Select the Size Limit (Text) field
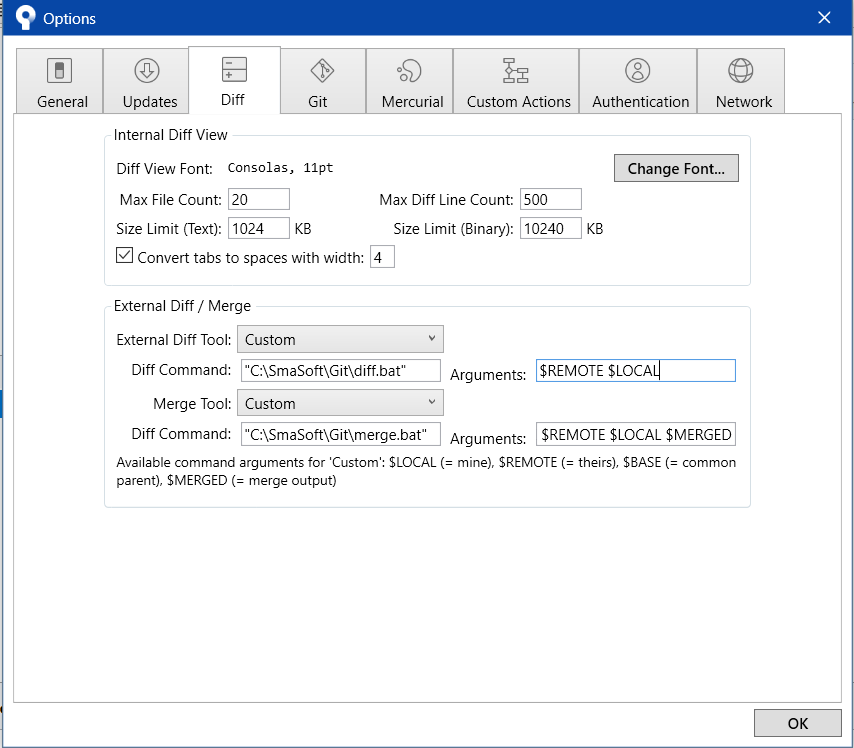This screenshot has height=748, width=854. click(x=259, y=228)
